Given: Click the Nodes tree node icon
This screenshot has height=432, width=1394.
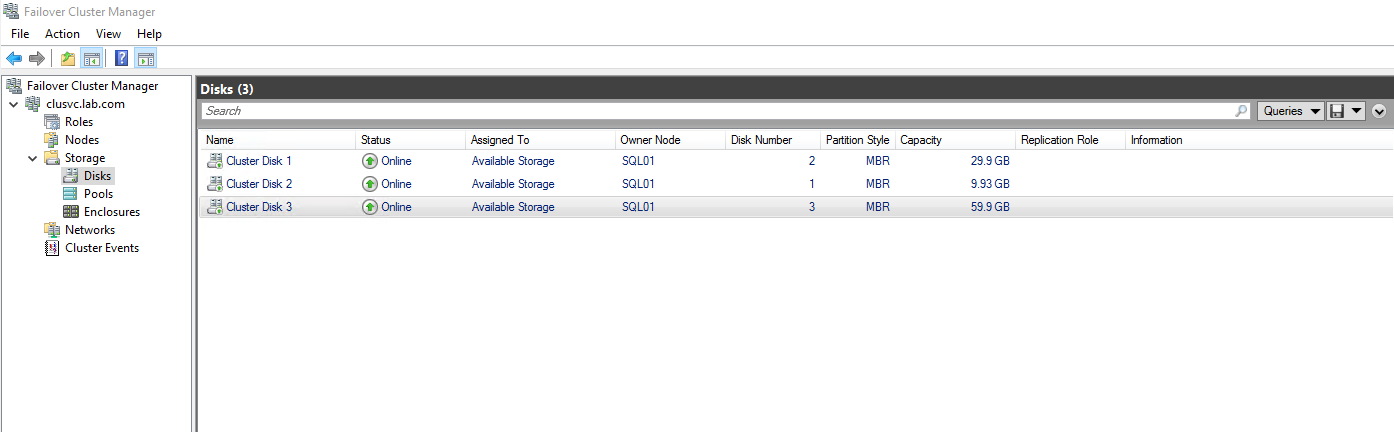Looking at the screenshot, I should 52,140.
